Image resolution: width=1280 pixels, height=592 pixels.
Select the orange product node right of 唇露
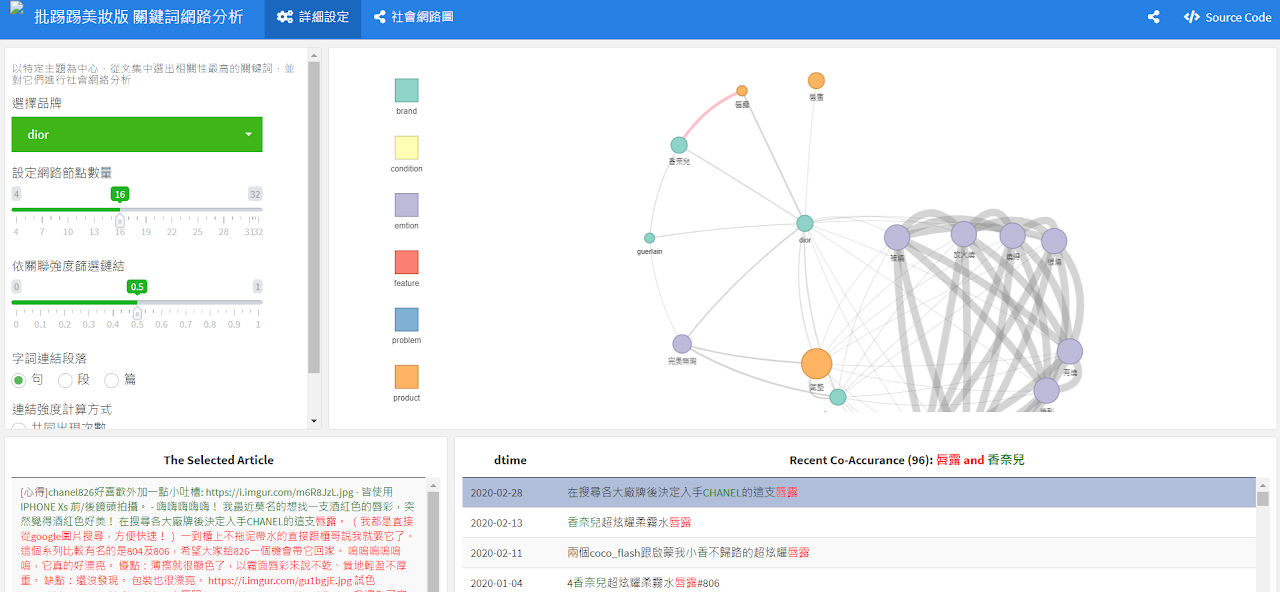[x=816, y=80]
